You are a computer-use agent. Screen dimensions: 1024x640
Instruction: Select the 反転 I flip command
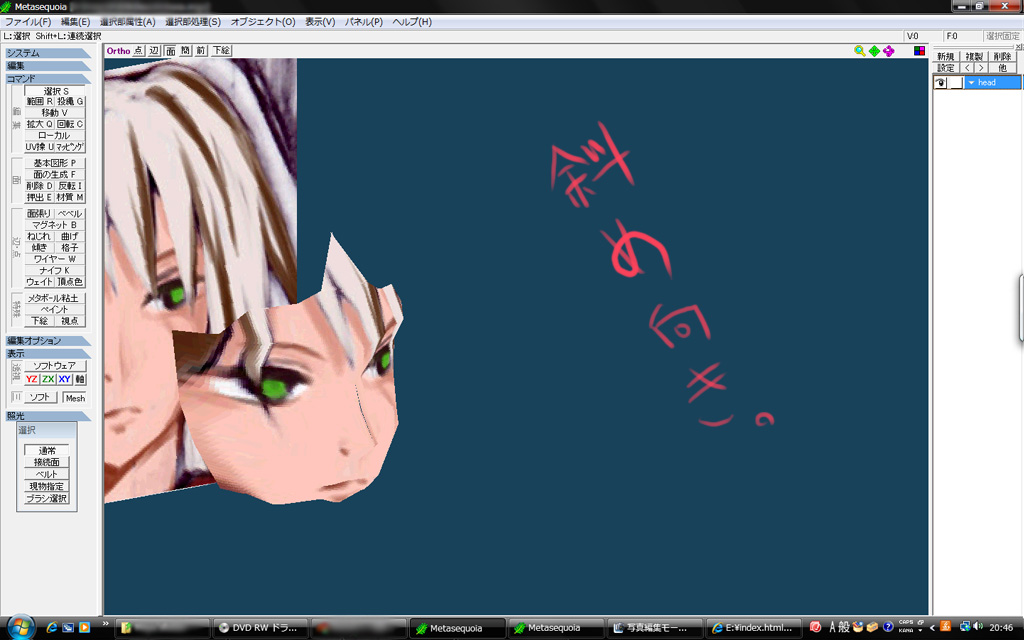[x=70, y=186]
